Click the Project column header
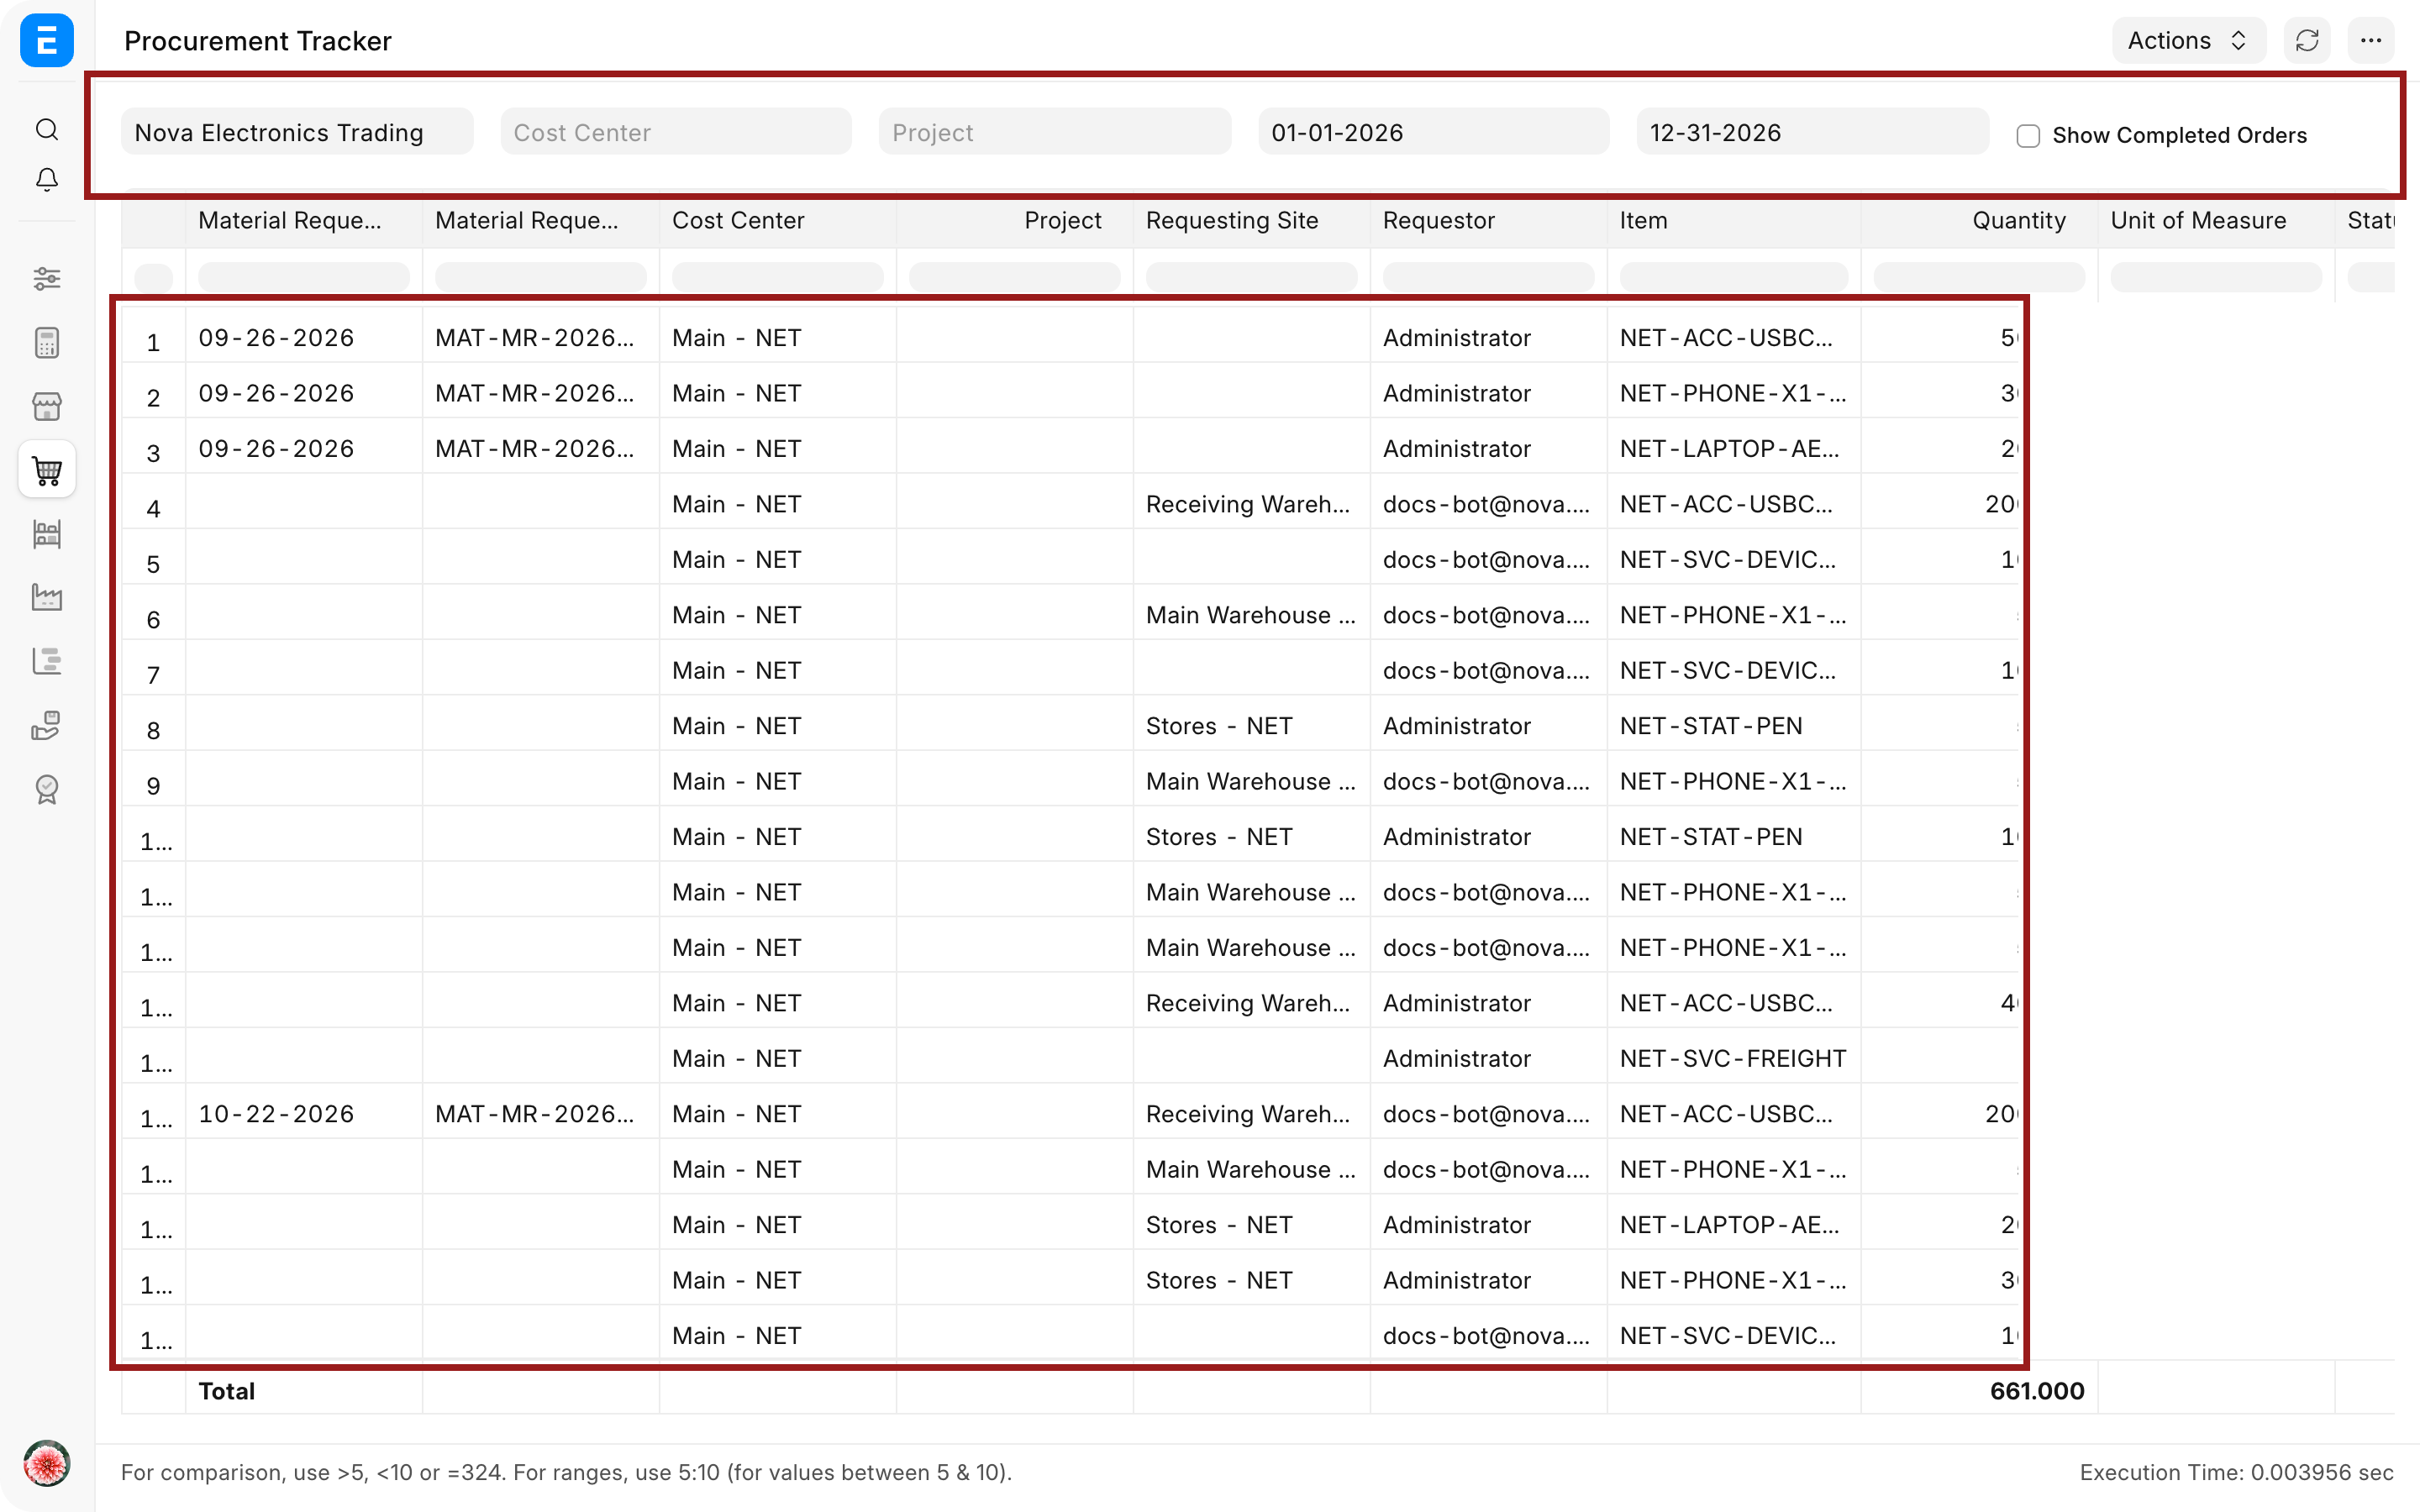 point(1062,220)
